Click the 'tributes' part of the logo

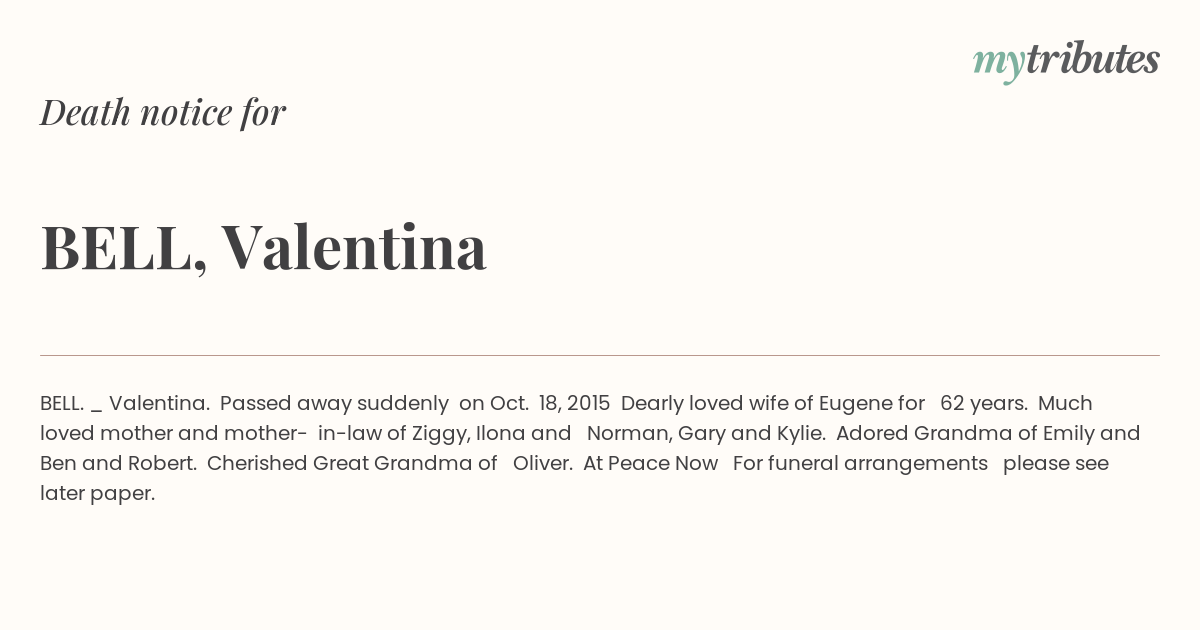click(1093, 59)
